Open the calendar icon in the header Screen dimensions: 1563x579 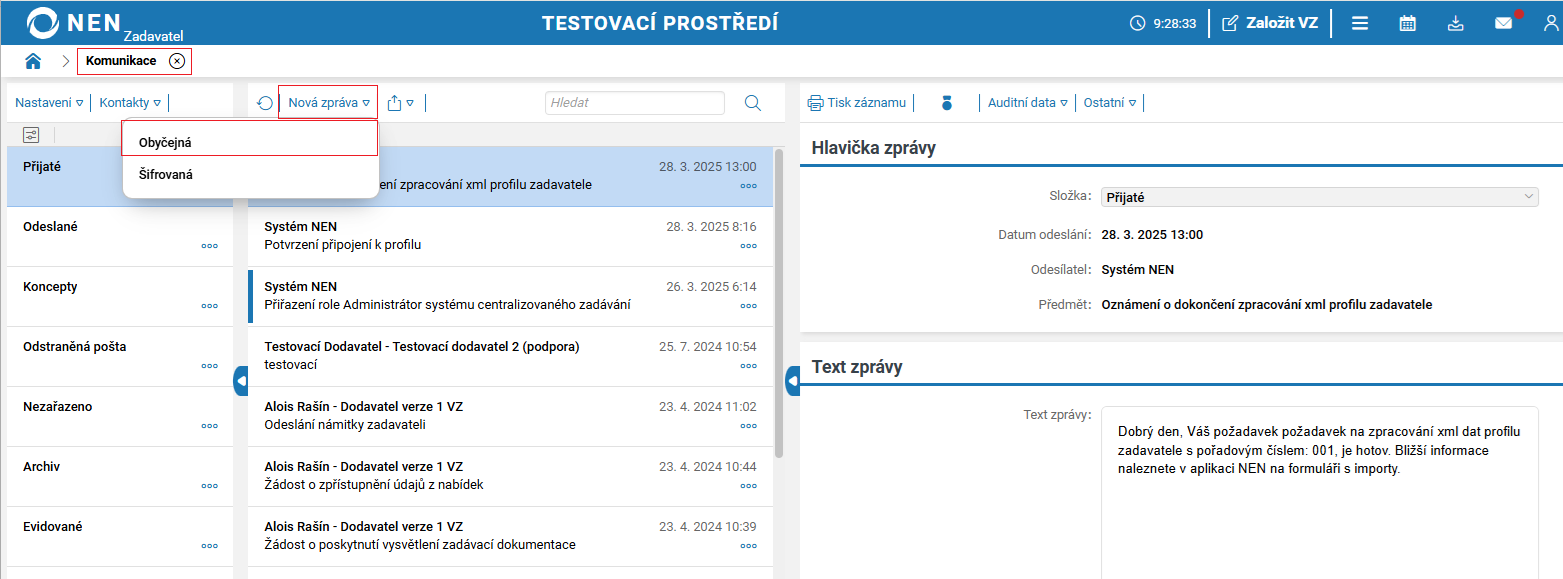(x=1407, y=22)
